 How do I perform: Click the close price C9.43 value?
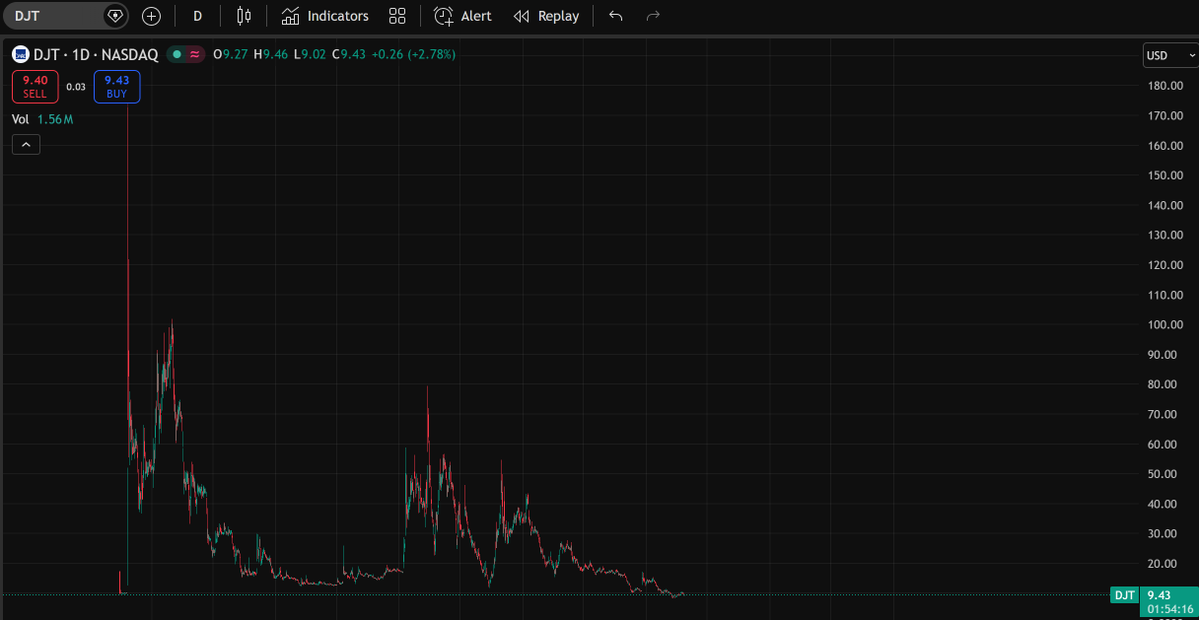349,54
